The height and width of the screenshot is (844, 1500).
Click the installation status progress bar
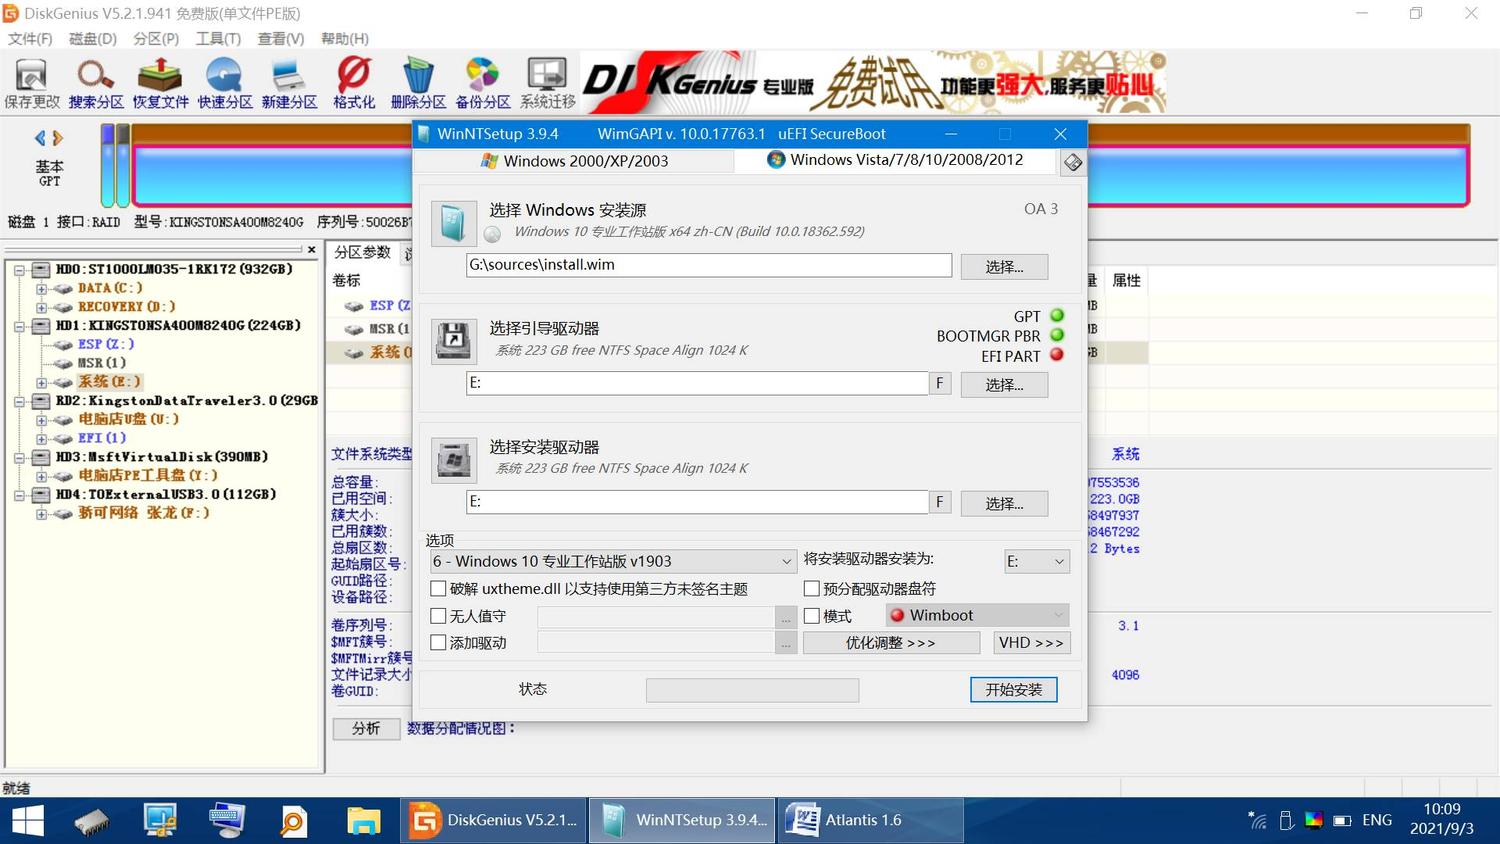click(752, 690)
